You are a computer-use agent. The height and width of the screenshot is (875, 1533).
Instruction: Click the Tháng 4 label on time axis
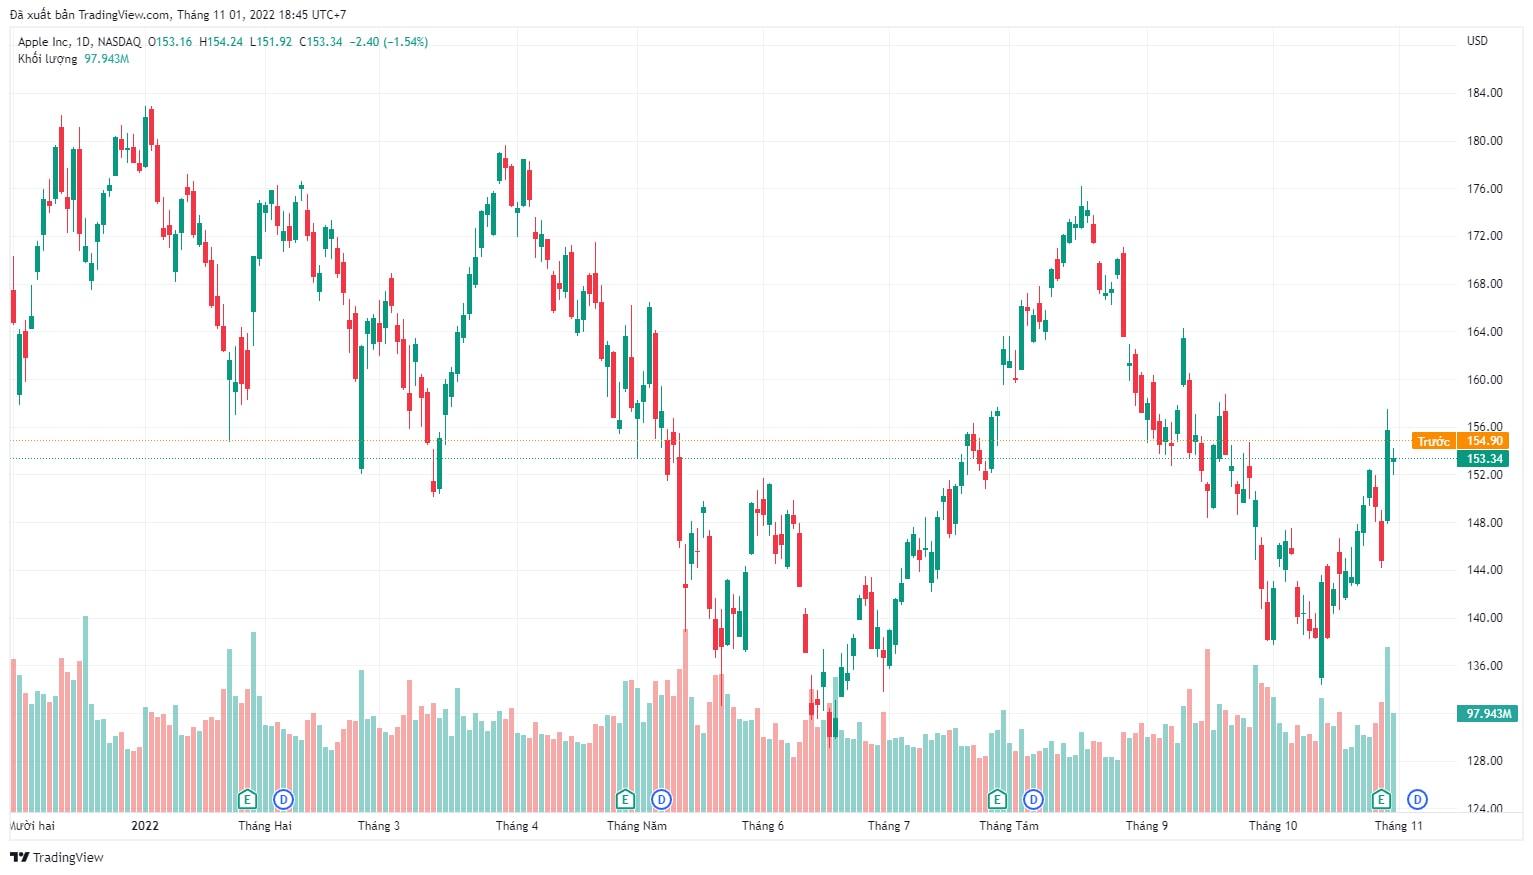tap(517, 826)
